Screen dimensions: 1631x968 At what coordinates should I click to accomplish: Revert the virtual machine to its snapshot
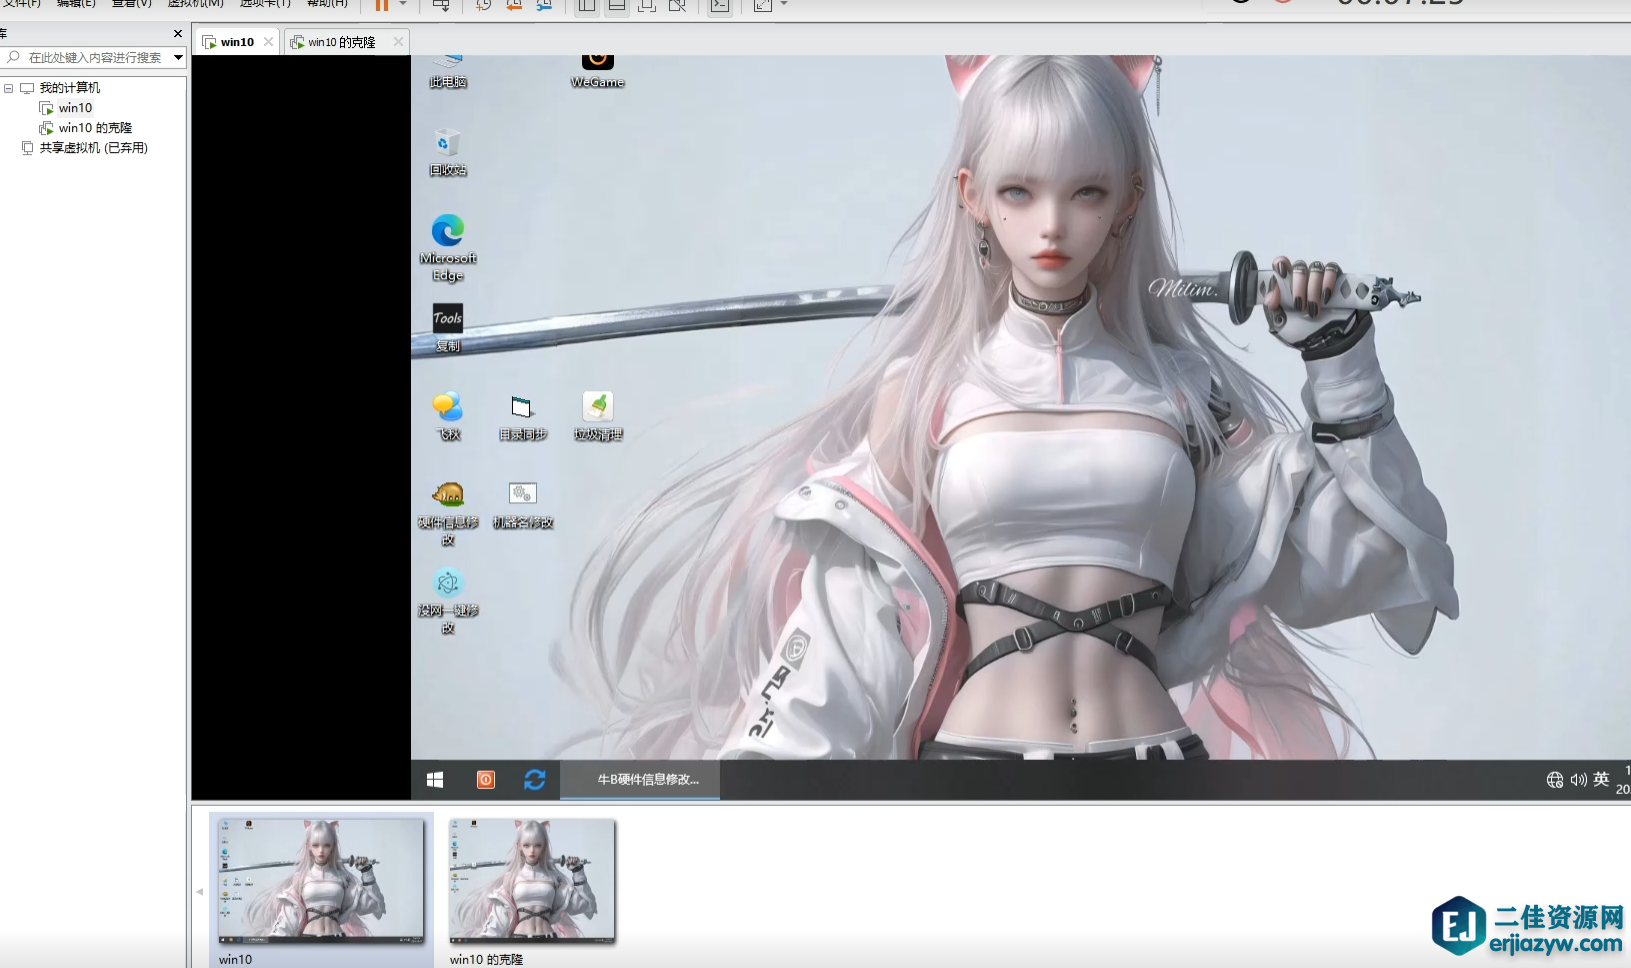click(514, 7)
